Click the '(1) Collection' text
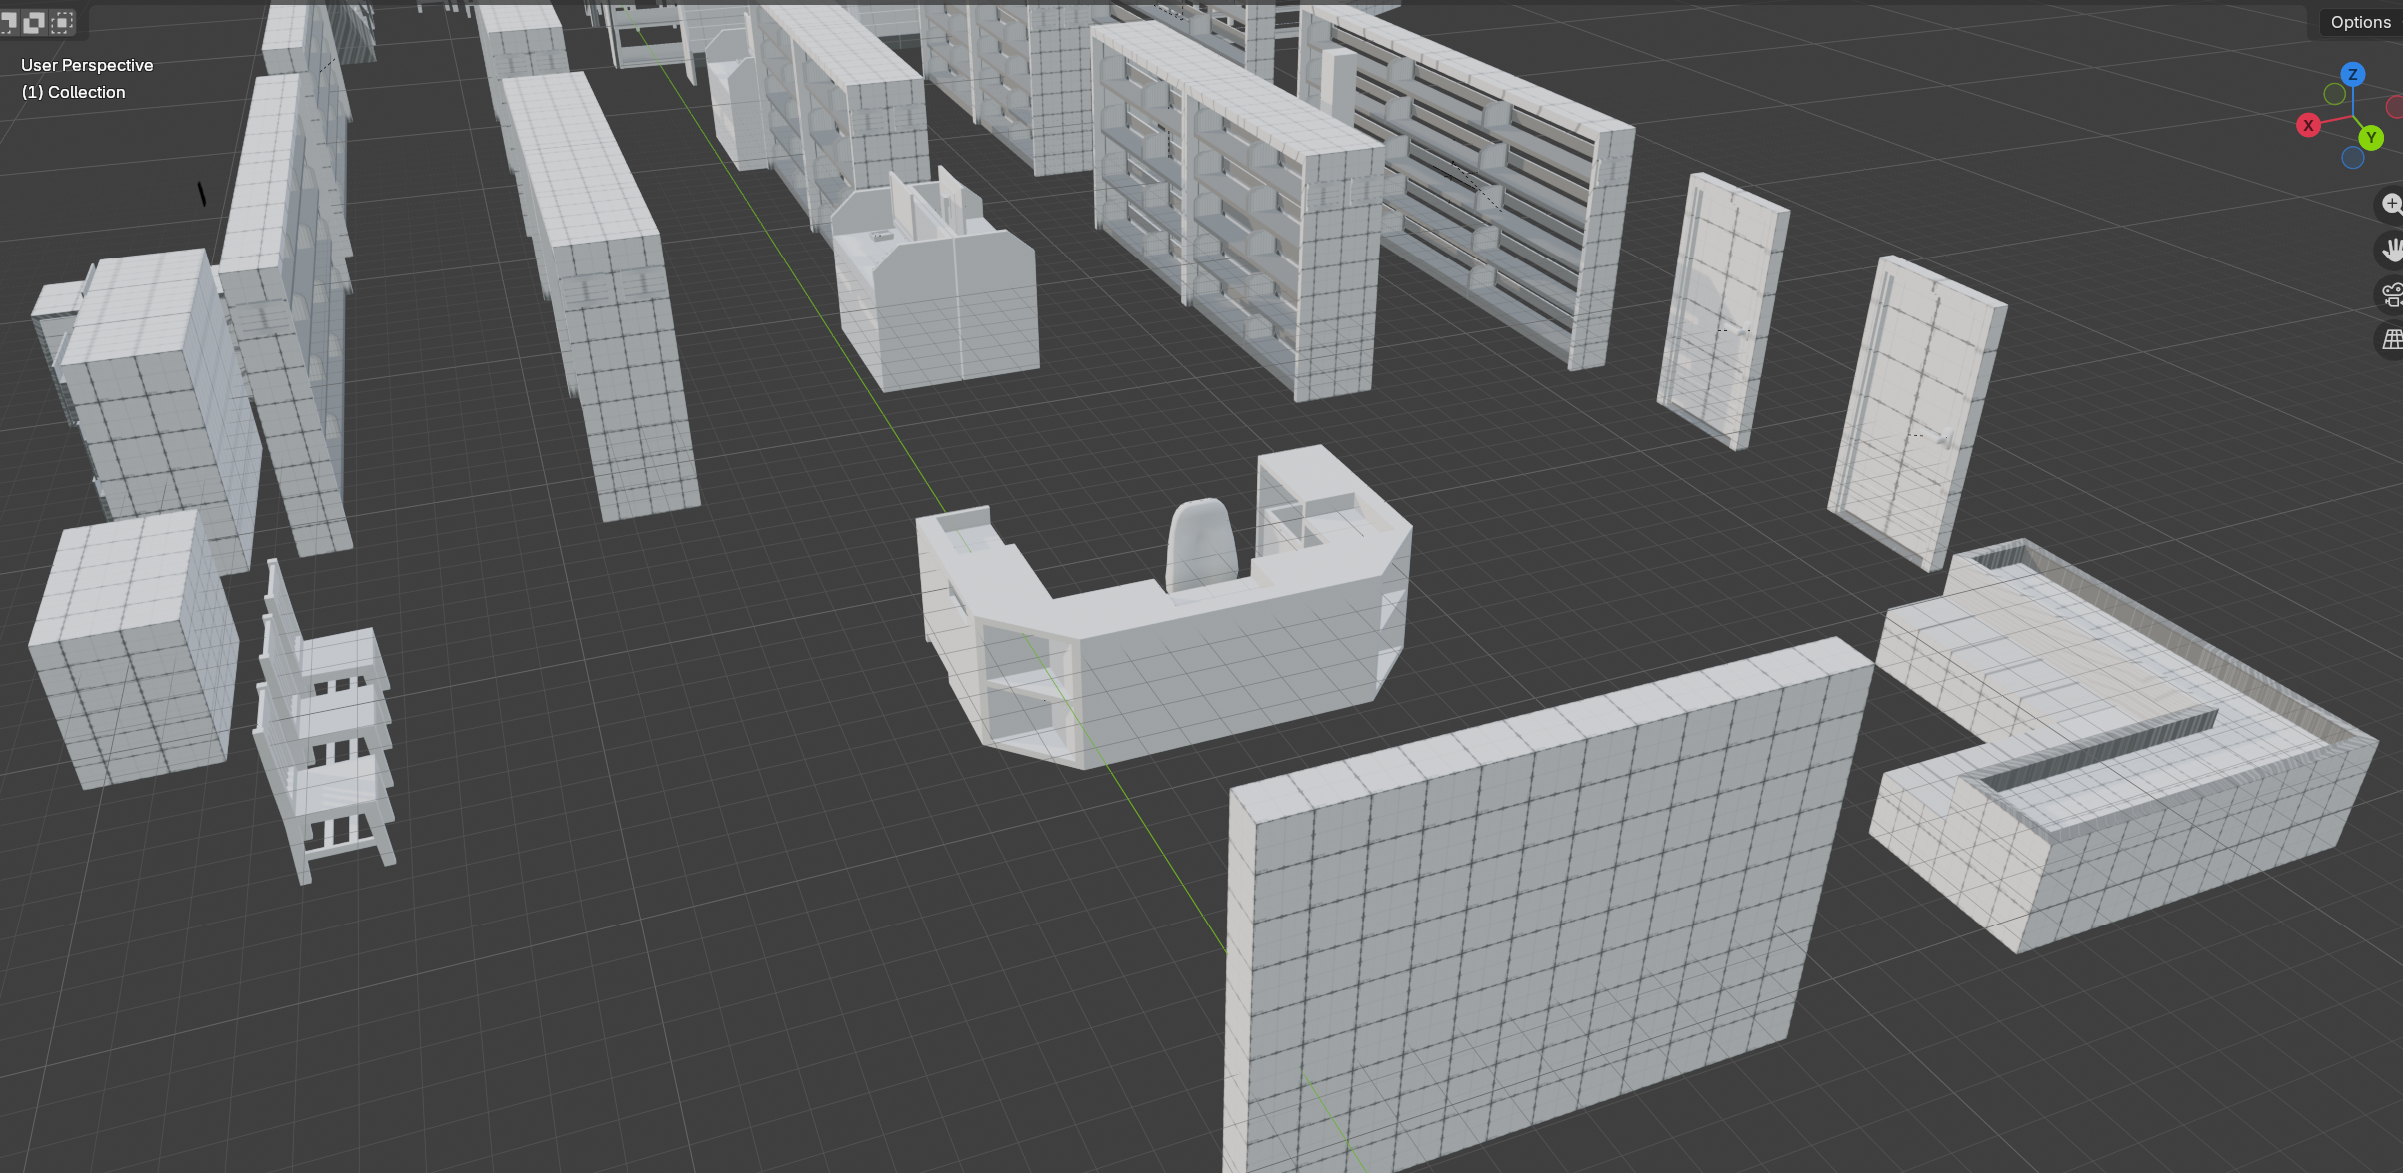The height and width of the screenshot is (1173, 2403). click(74, 92)
